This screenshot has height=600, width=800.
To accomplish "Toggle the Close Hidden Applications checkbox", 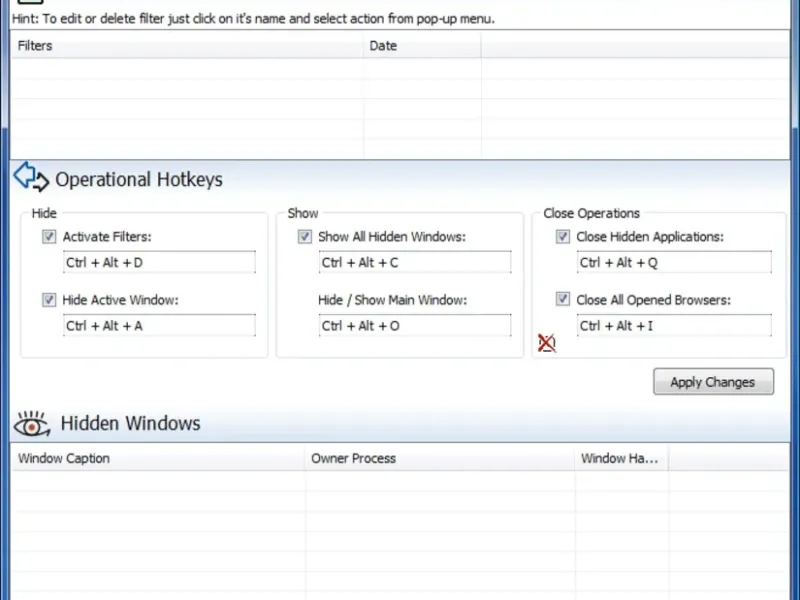I will coord(563,237).
